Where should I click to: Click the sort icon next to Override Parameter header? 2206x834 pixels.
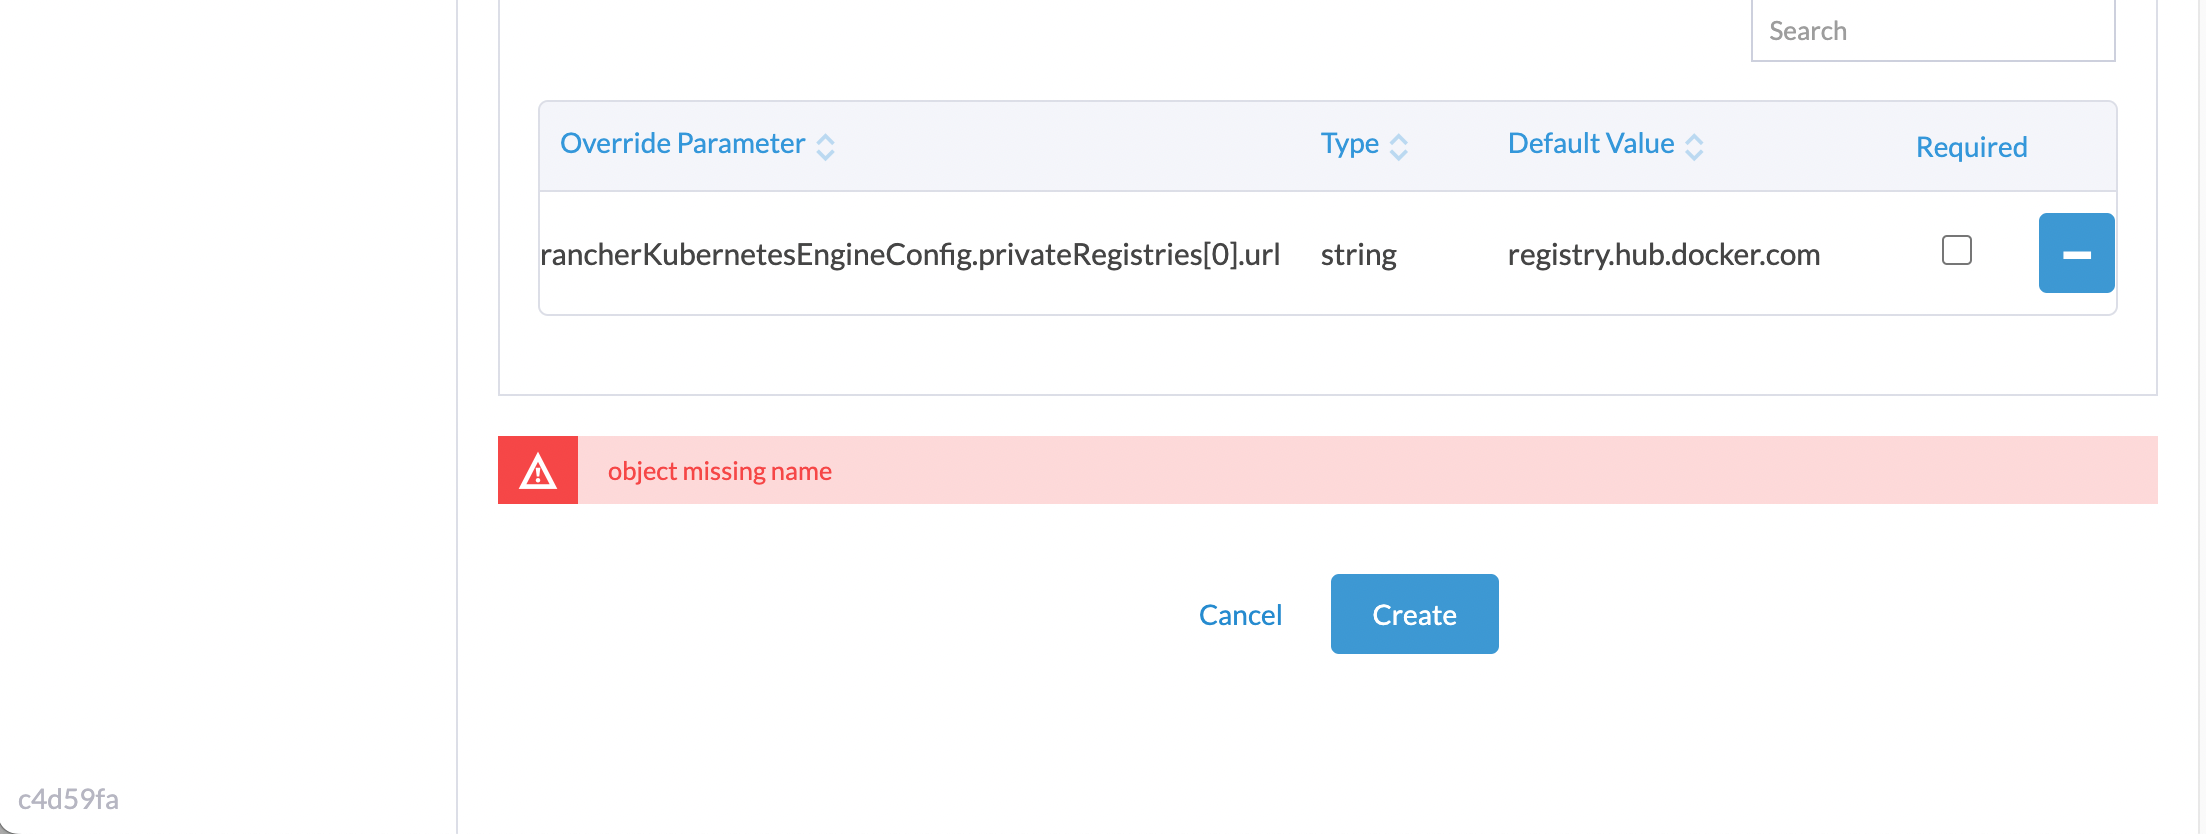[826, 146]
